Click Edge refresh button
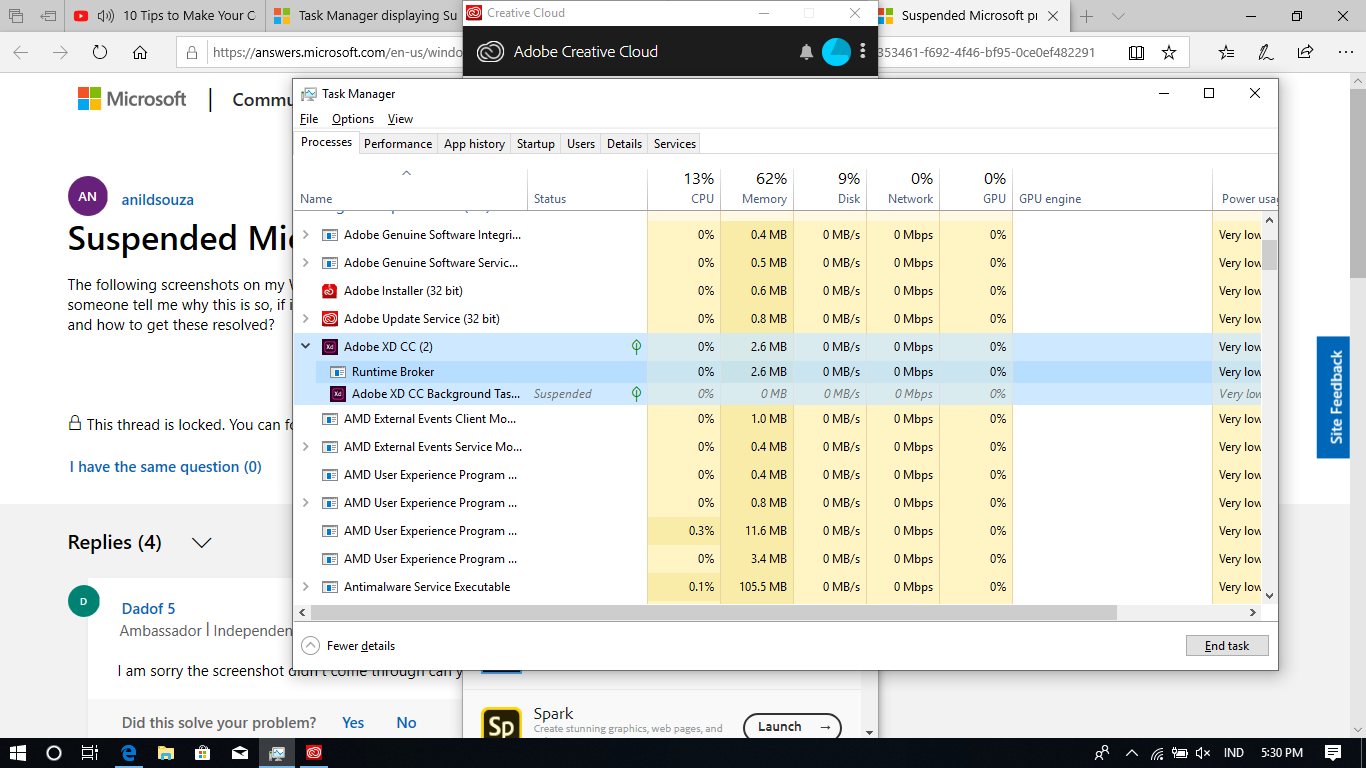This screenshot has height=768, width=1366. tap(100, 52)
